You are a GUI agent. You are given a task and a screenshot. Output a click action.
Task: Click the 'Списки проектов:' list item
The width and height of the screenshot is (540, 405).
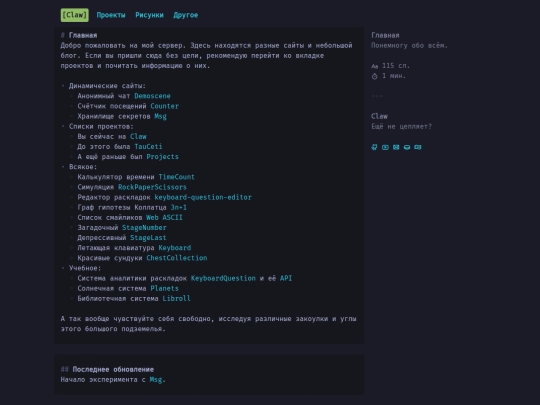[x=101, y=126]
